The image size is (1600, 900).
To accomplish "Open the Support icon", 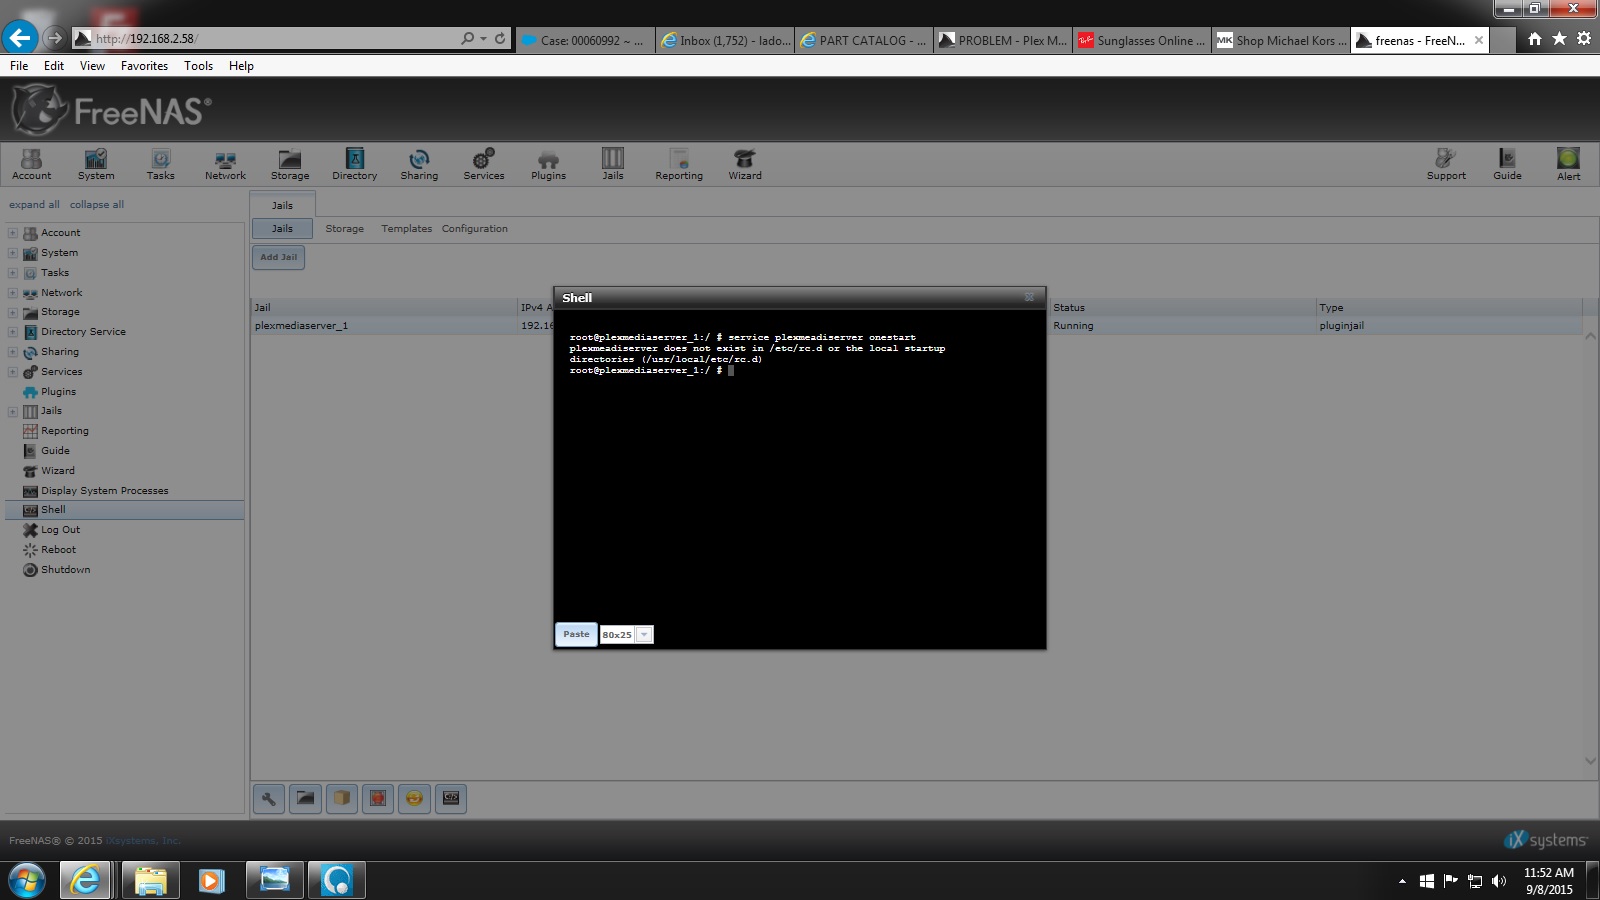I will click(1446, 164).
